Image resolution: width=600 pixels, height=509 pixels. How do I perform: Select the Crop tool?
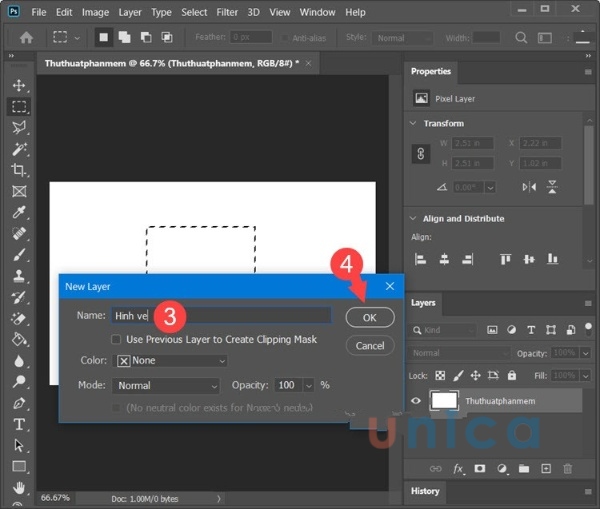[19, 170]
